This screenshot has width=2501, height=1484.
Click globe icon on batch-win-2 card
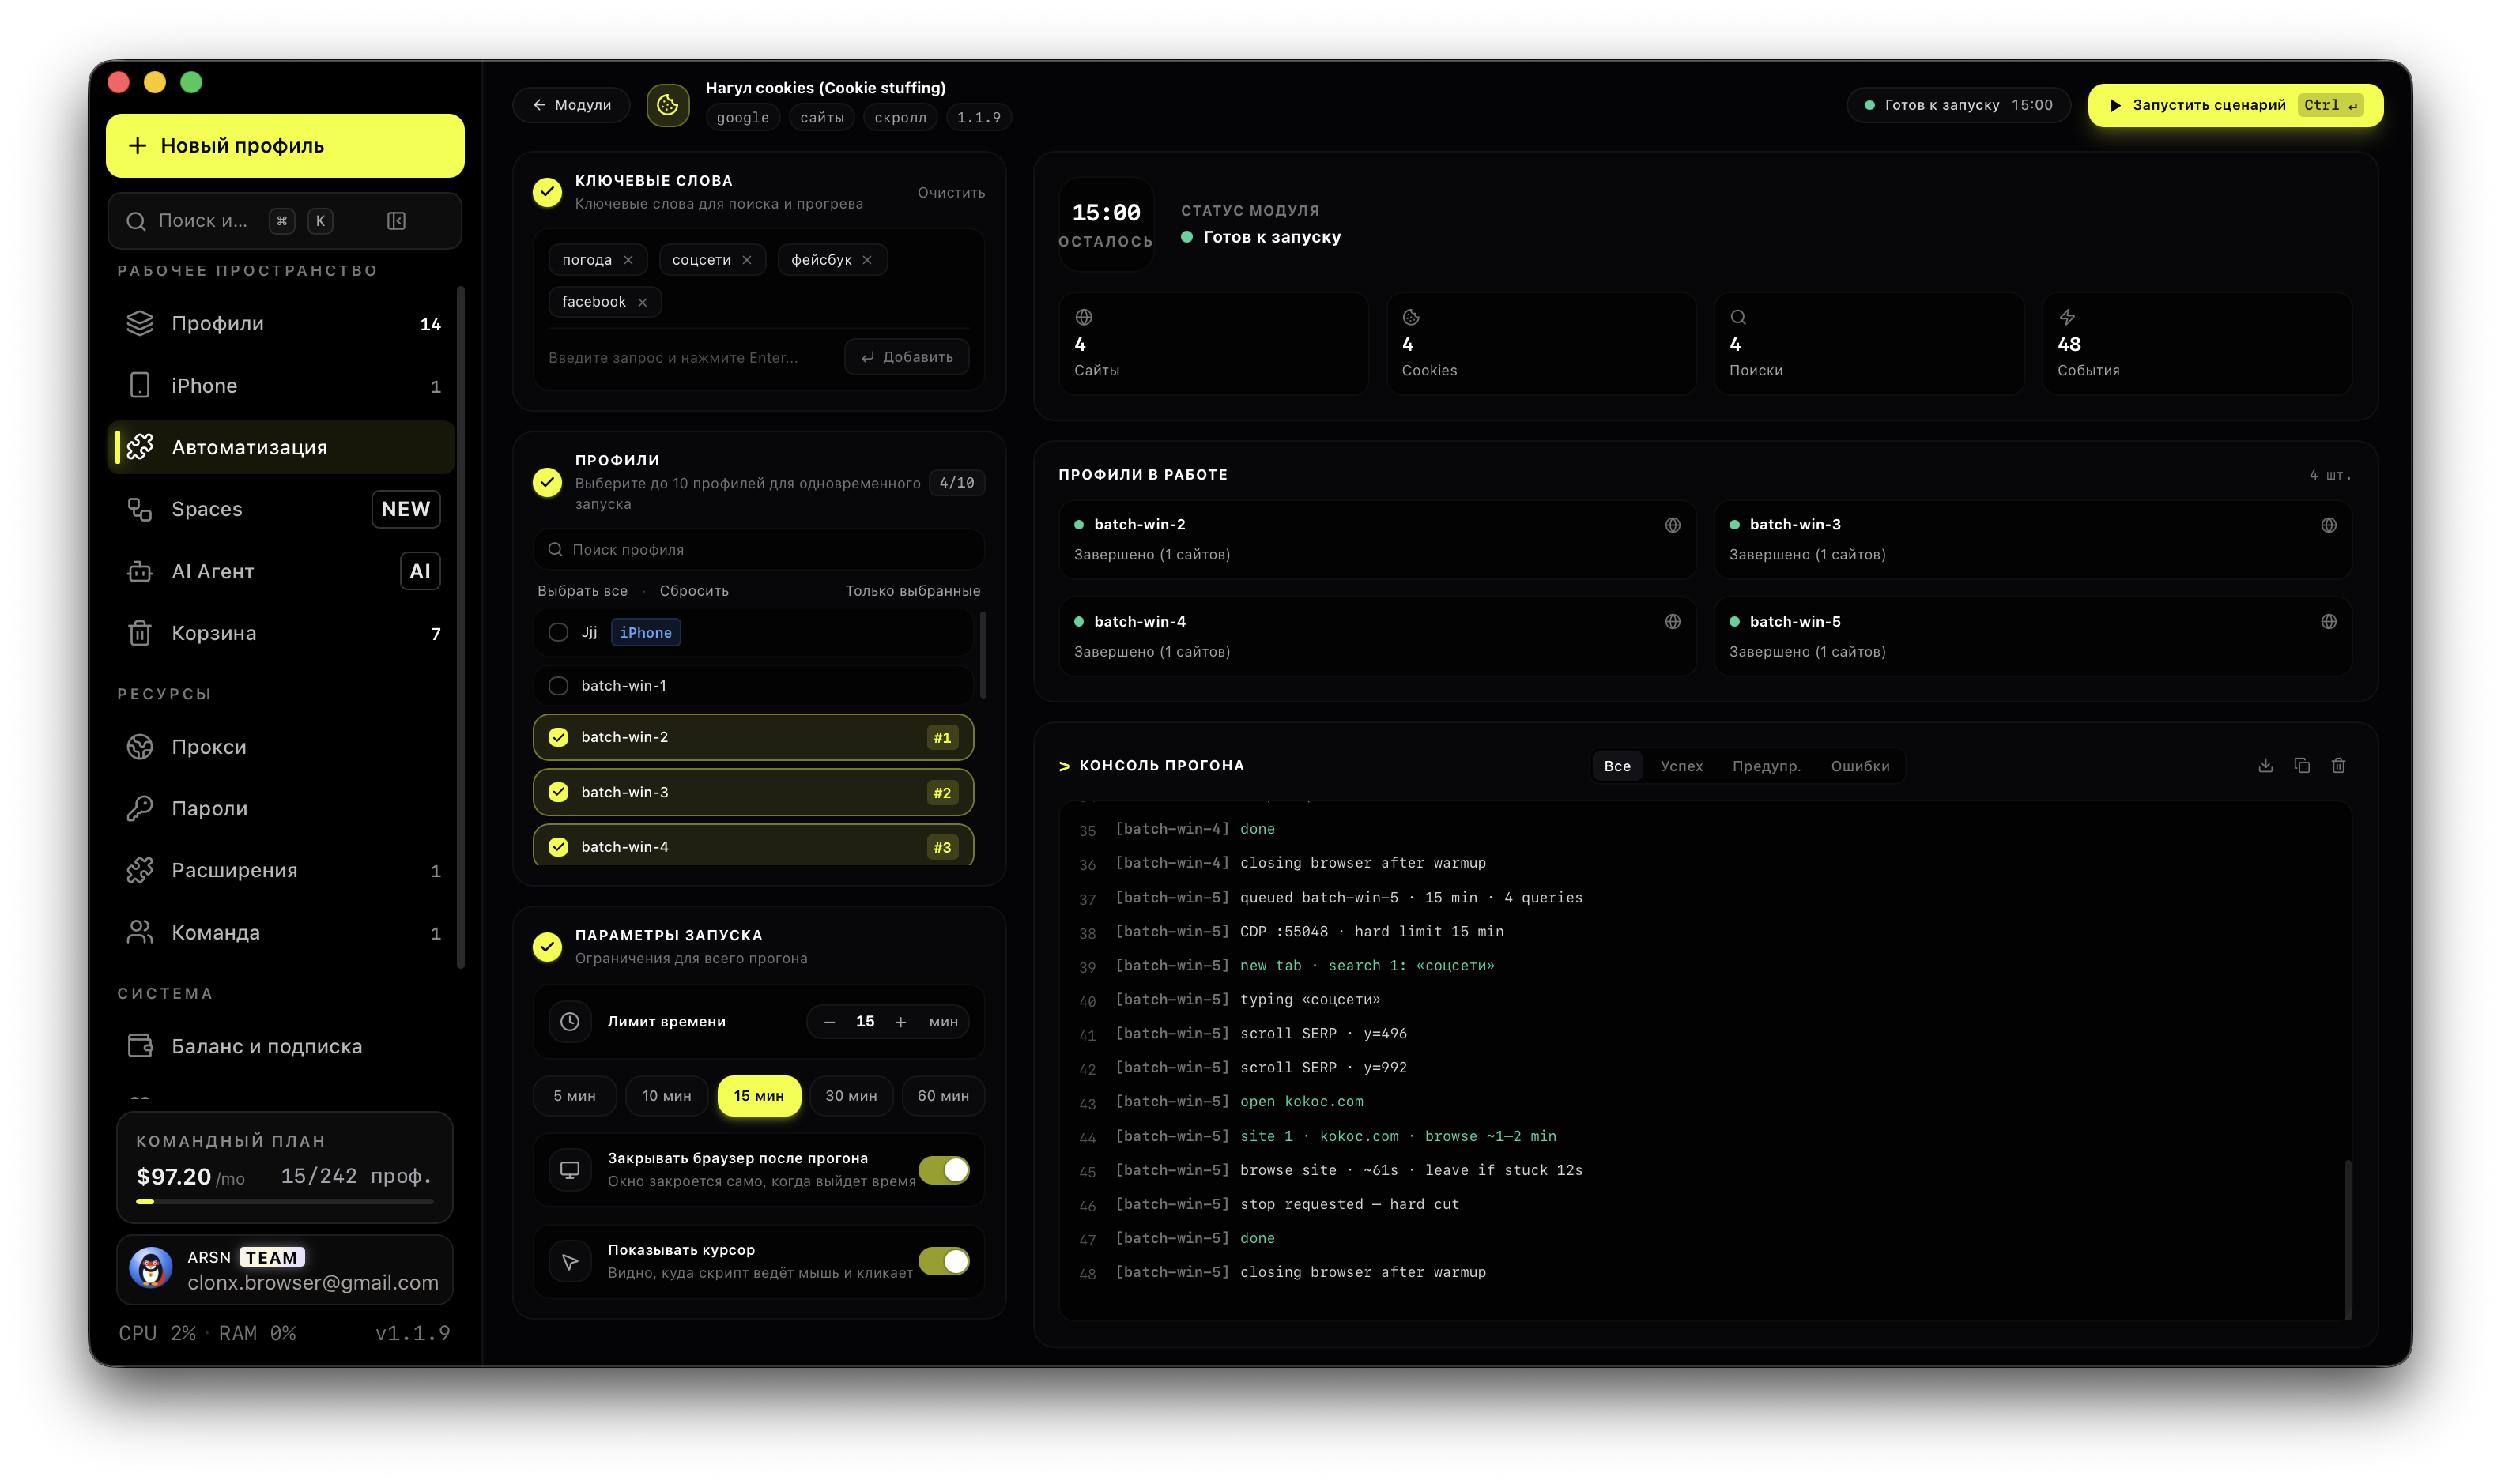(1672, 525)
